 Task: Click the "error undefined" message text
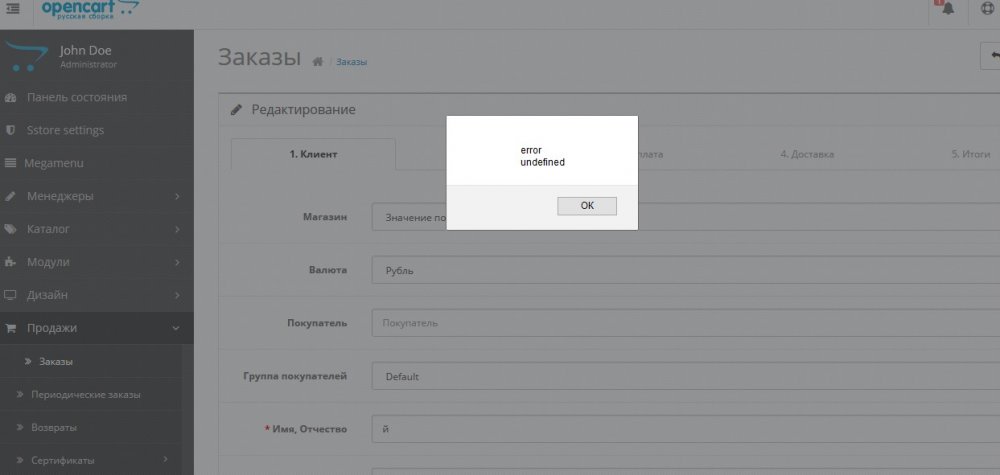pos(542,156)
